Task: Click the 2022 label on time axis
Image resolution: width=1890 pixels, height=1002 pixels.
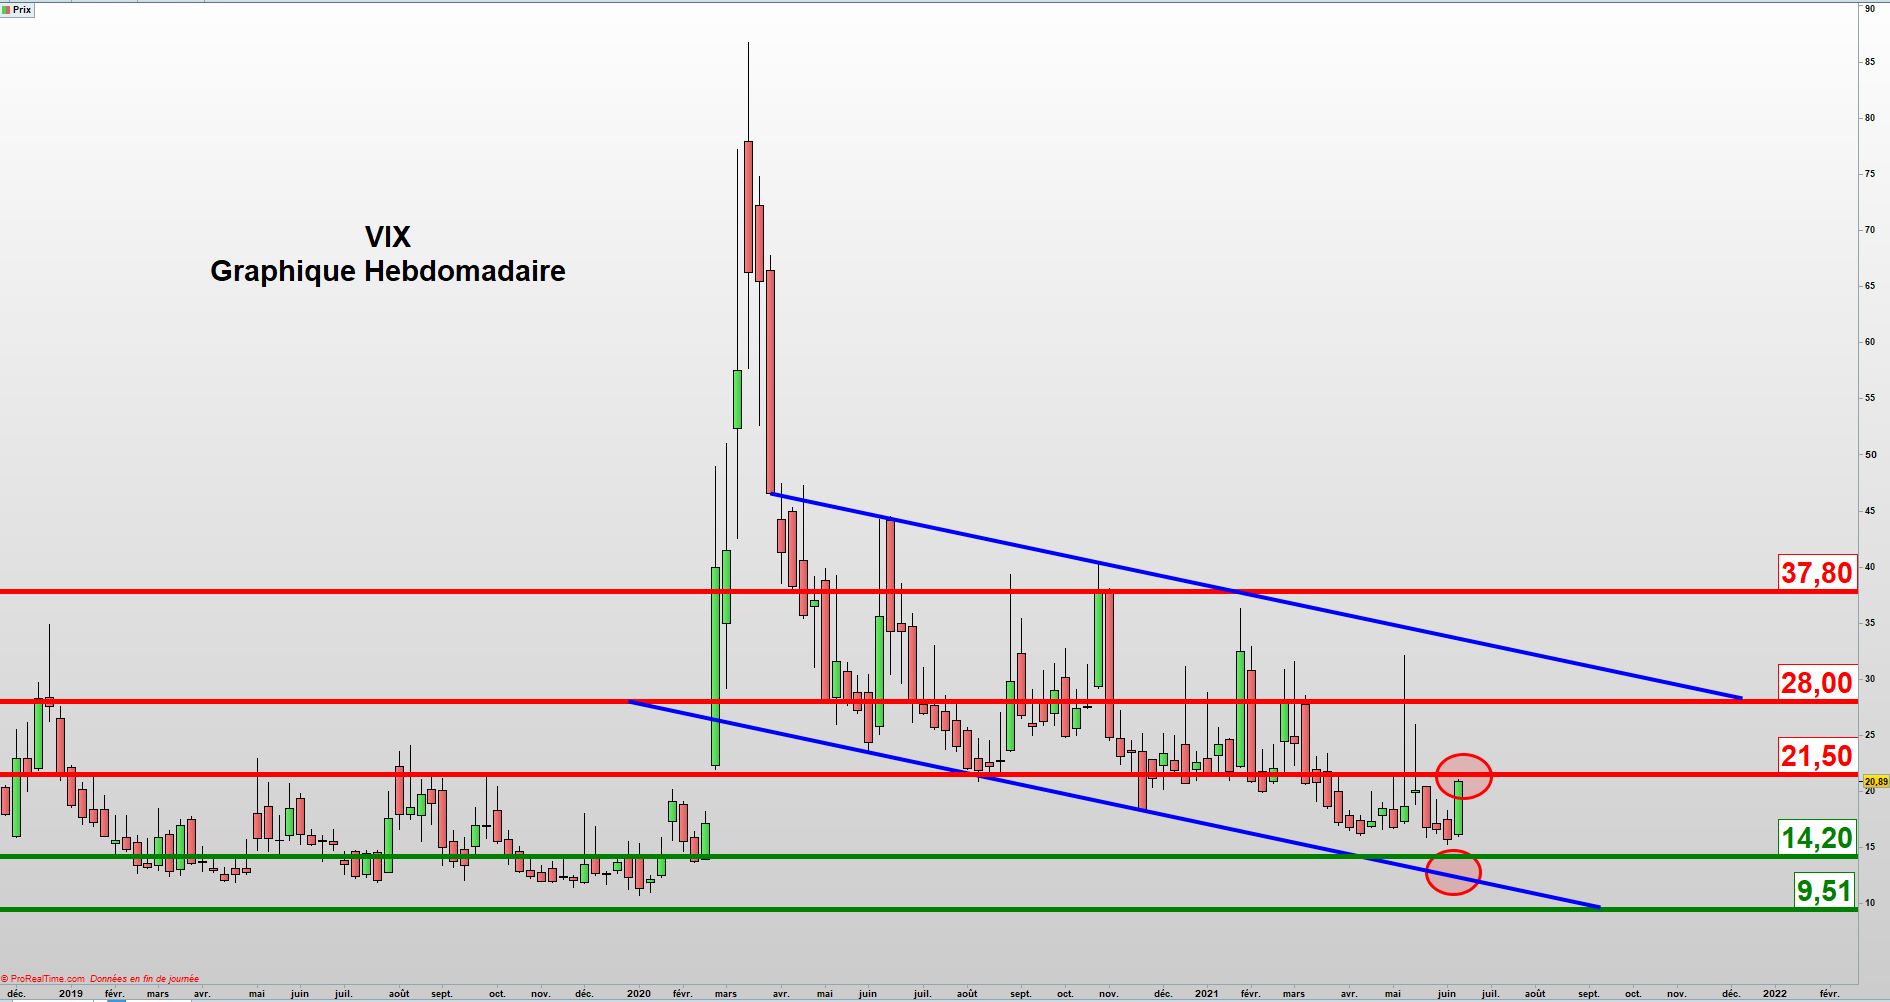Action: coord(1774,994)
